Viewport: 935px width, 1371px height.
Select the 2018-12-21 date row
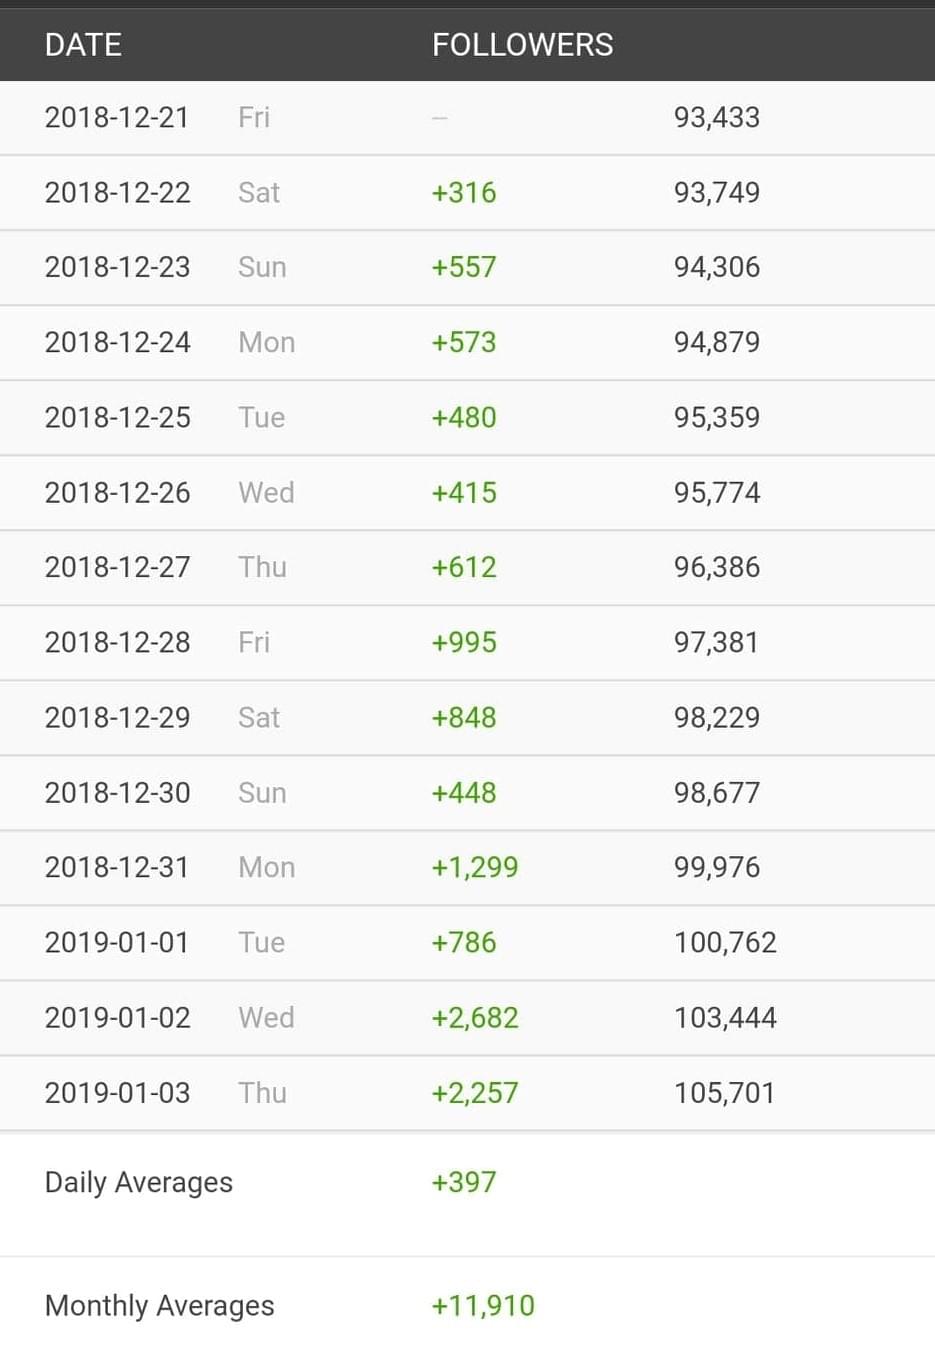click(x=467, y=118)
